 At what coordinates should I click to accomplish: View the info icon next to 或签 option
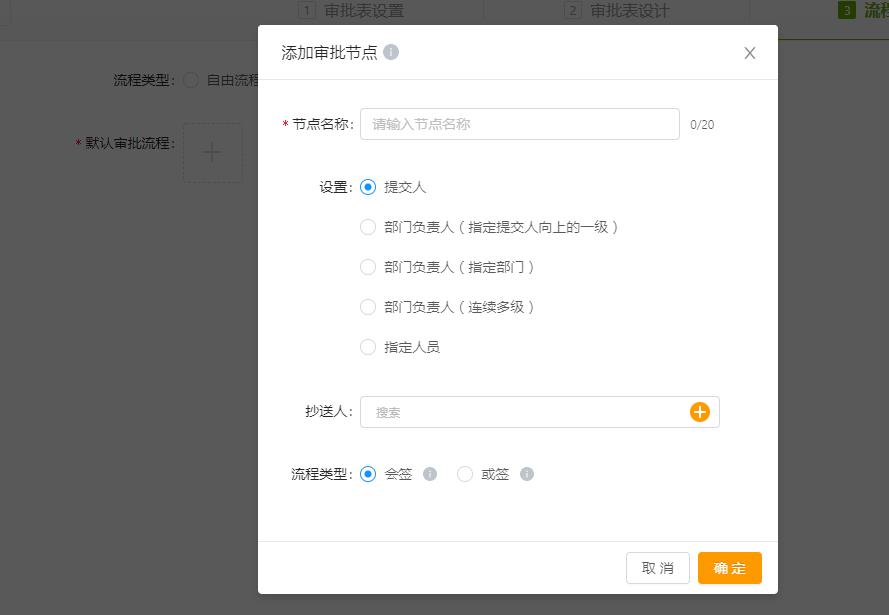526,474
